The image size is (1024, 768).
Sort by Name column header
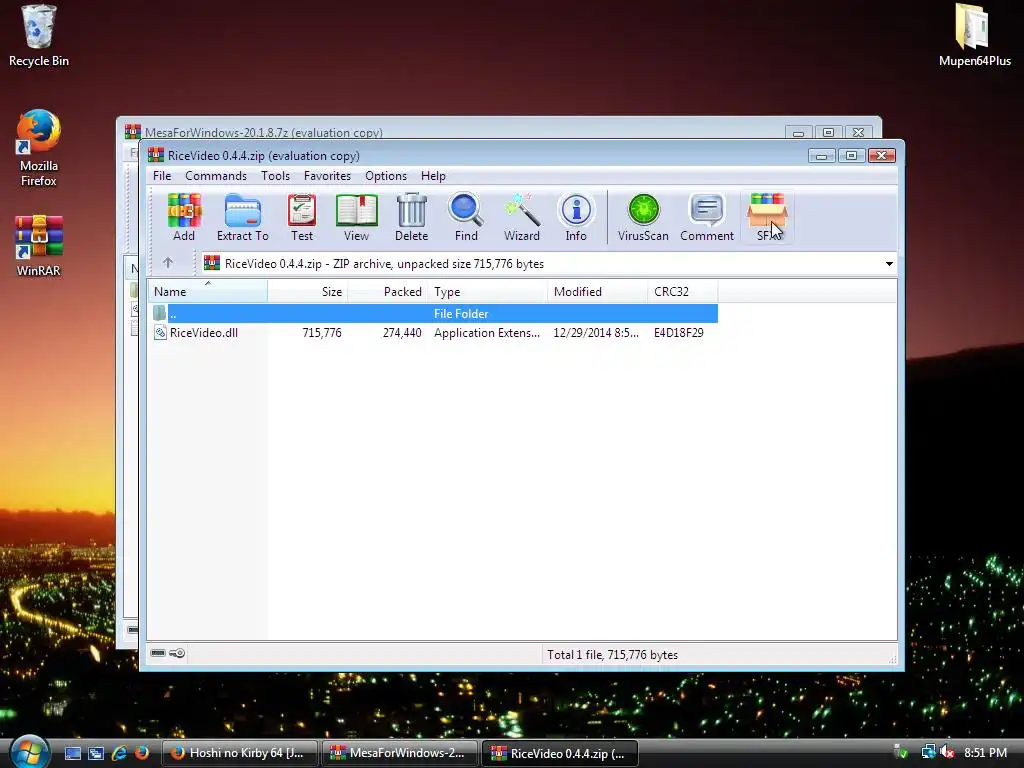pos(208,291)
